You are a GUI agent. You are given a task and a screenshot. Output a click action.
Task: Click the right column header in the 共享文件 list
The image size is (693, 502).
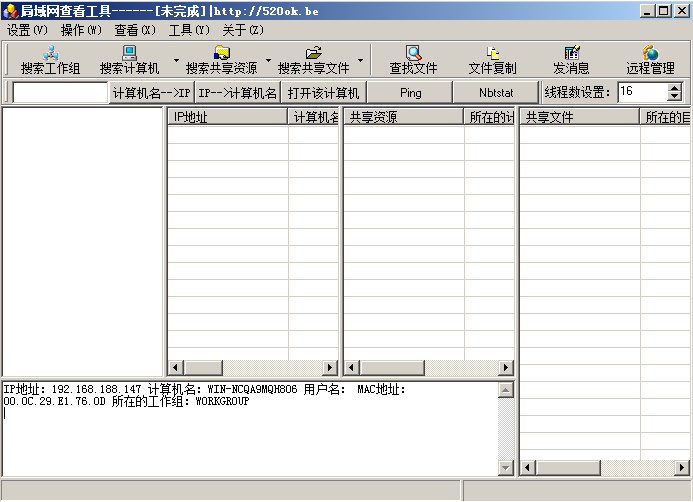click(x=665, y=117)
